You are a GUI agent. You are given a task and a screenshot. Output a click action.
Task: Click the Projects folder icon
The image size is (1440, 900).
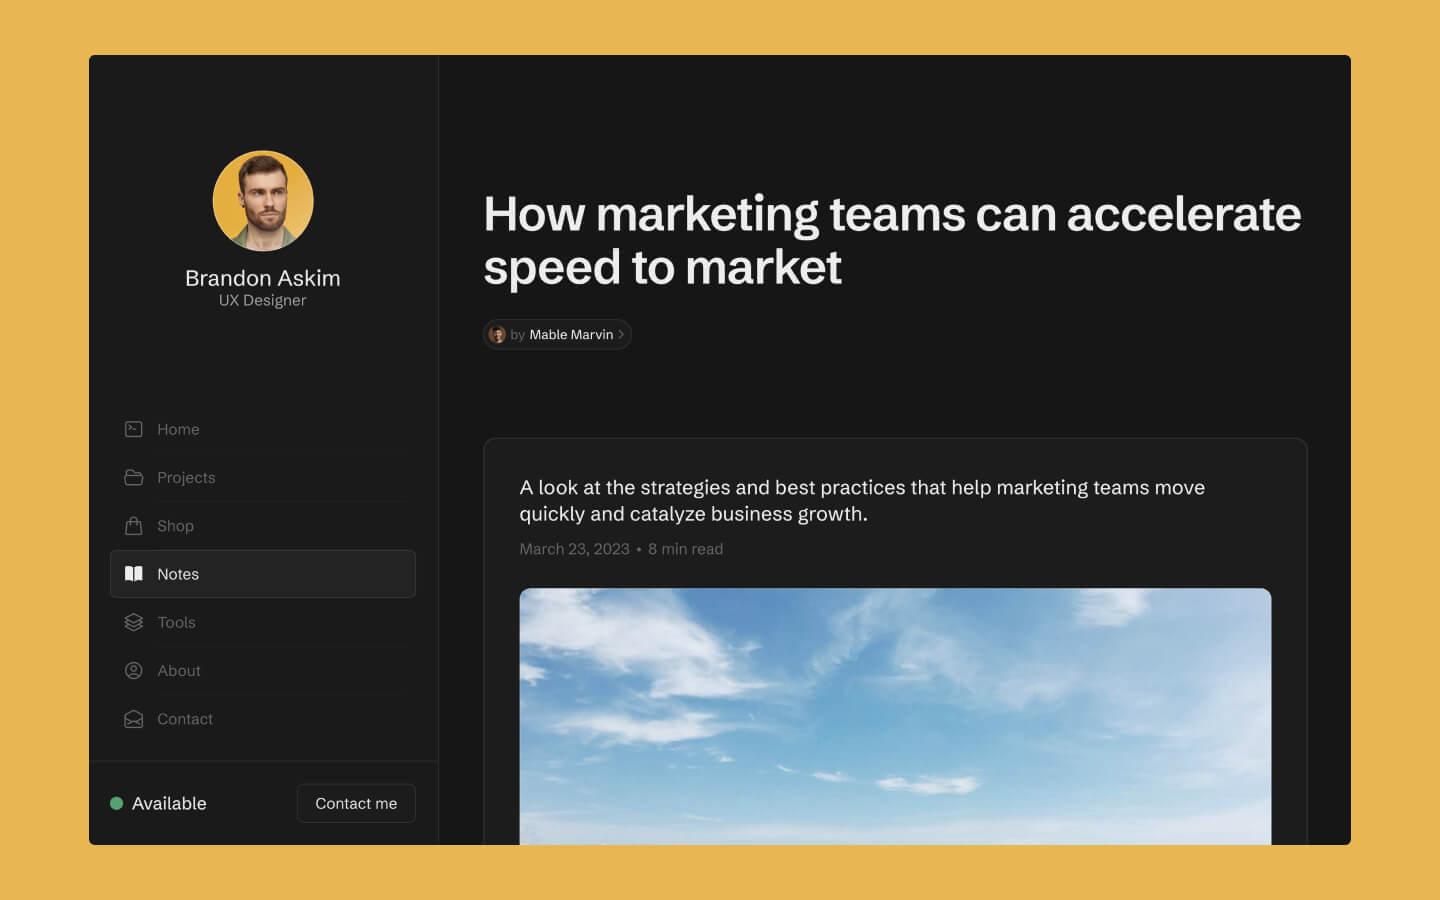click(x=133, y=477)
